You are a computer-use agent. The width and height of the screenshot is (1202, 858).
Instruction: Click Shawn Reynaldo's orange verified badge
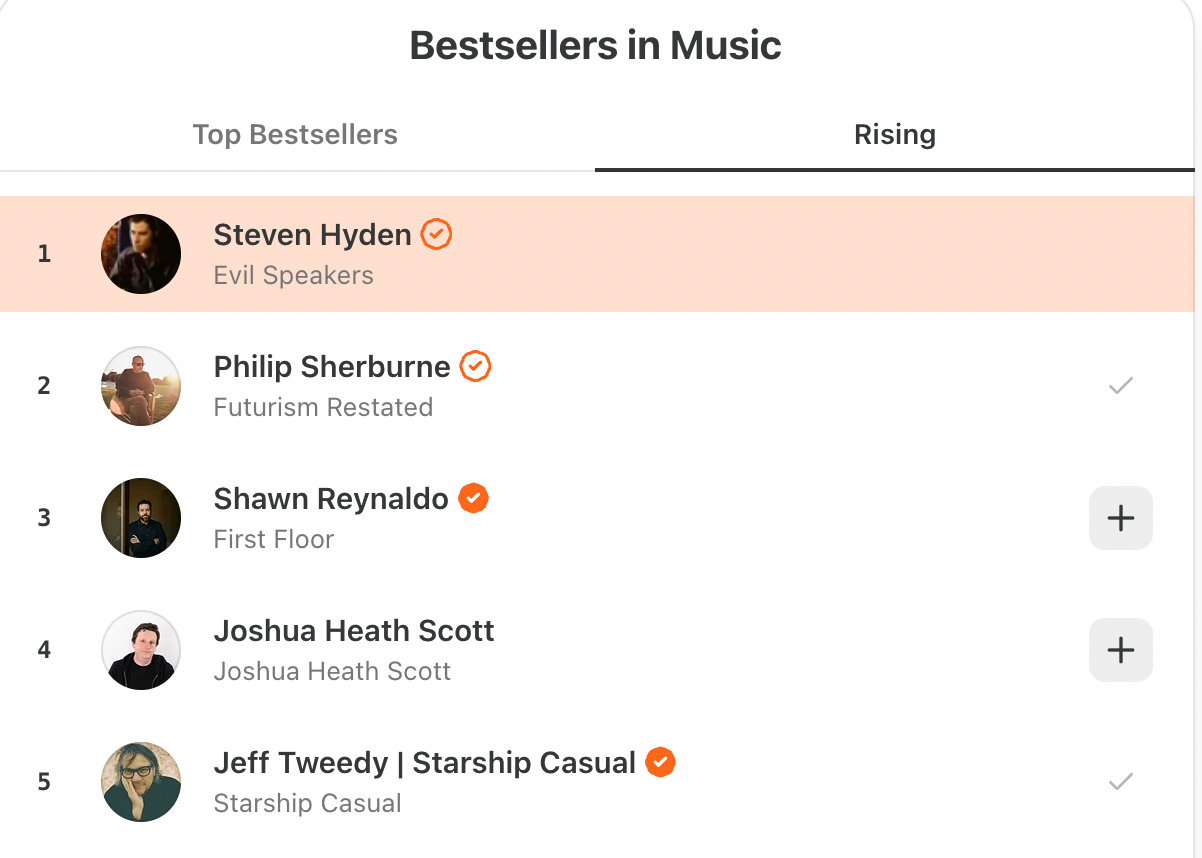click(473, 498)
